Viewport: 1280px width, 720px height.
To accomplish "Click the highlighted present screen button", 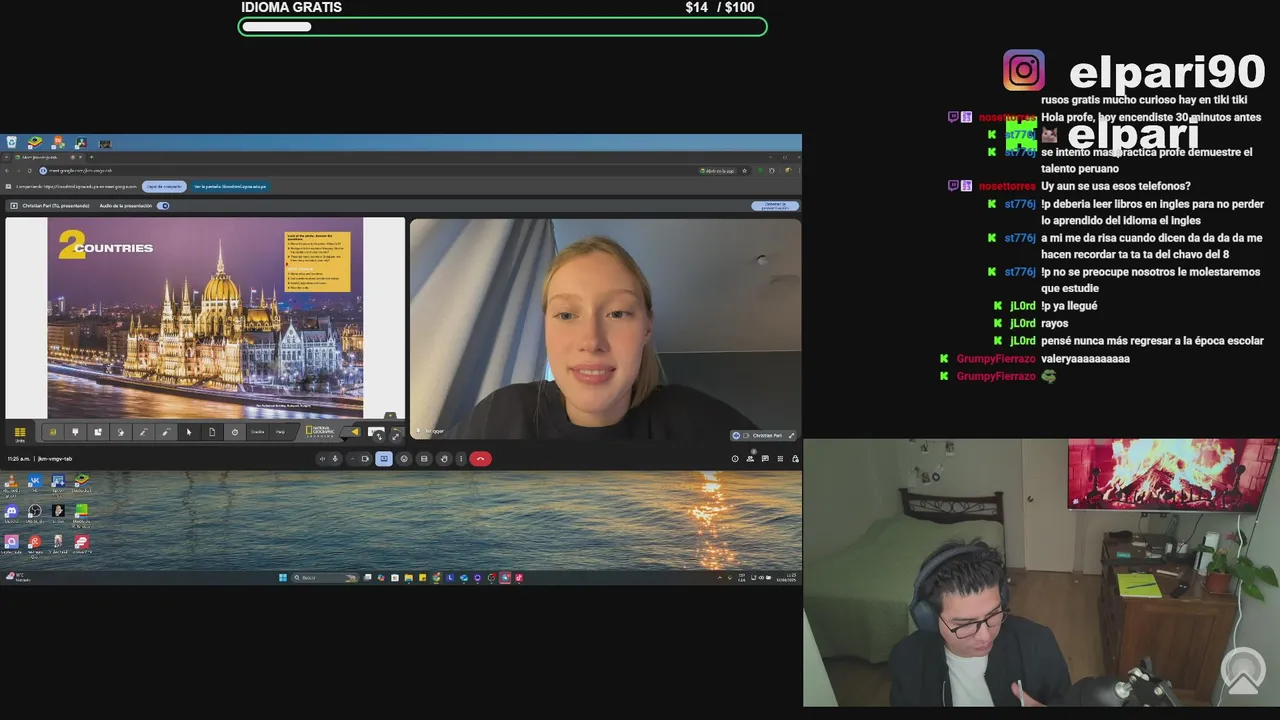I will coord(384,459).
